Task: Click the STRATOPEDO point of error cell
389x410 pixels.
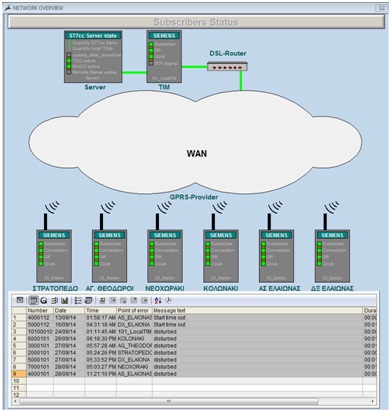Action: [x=134, y=353]
